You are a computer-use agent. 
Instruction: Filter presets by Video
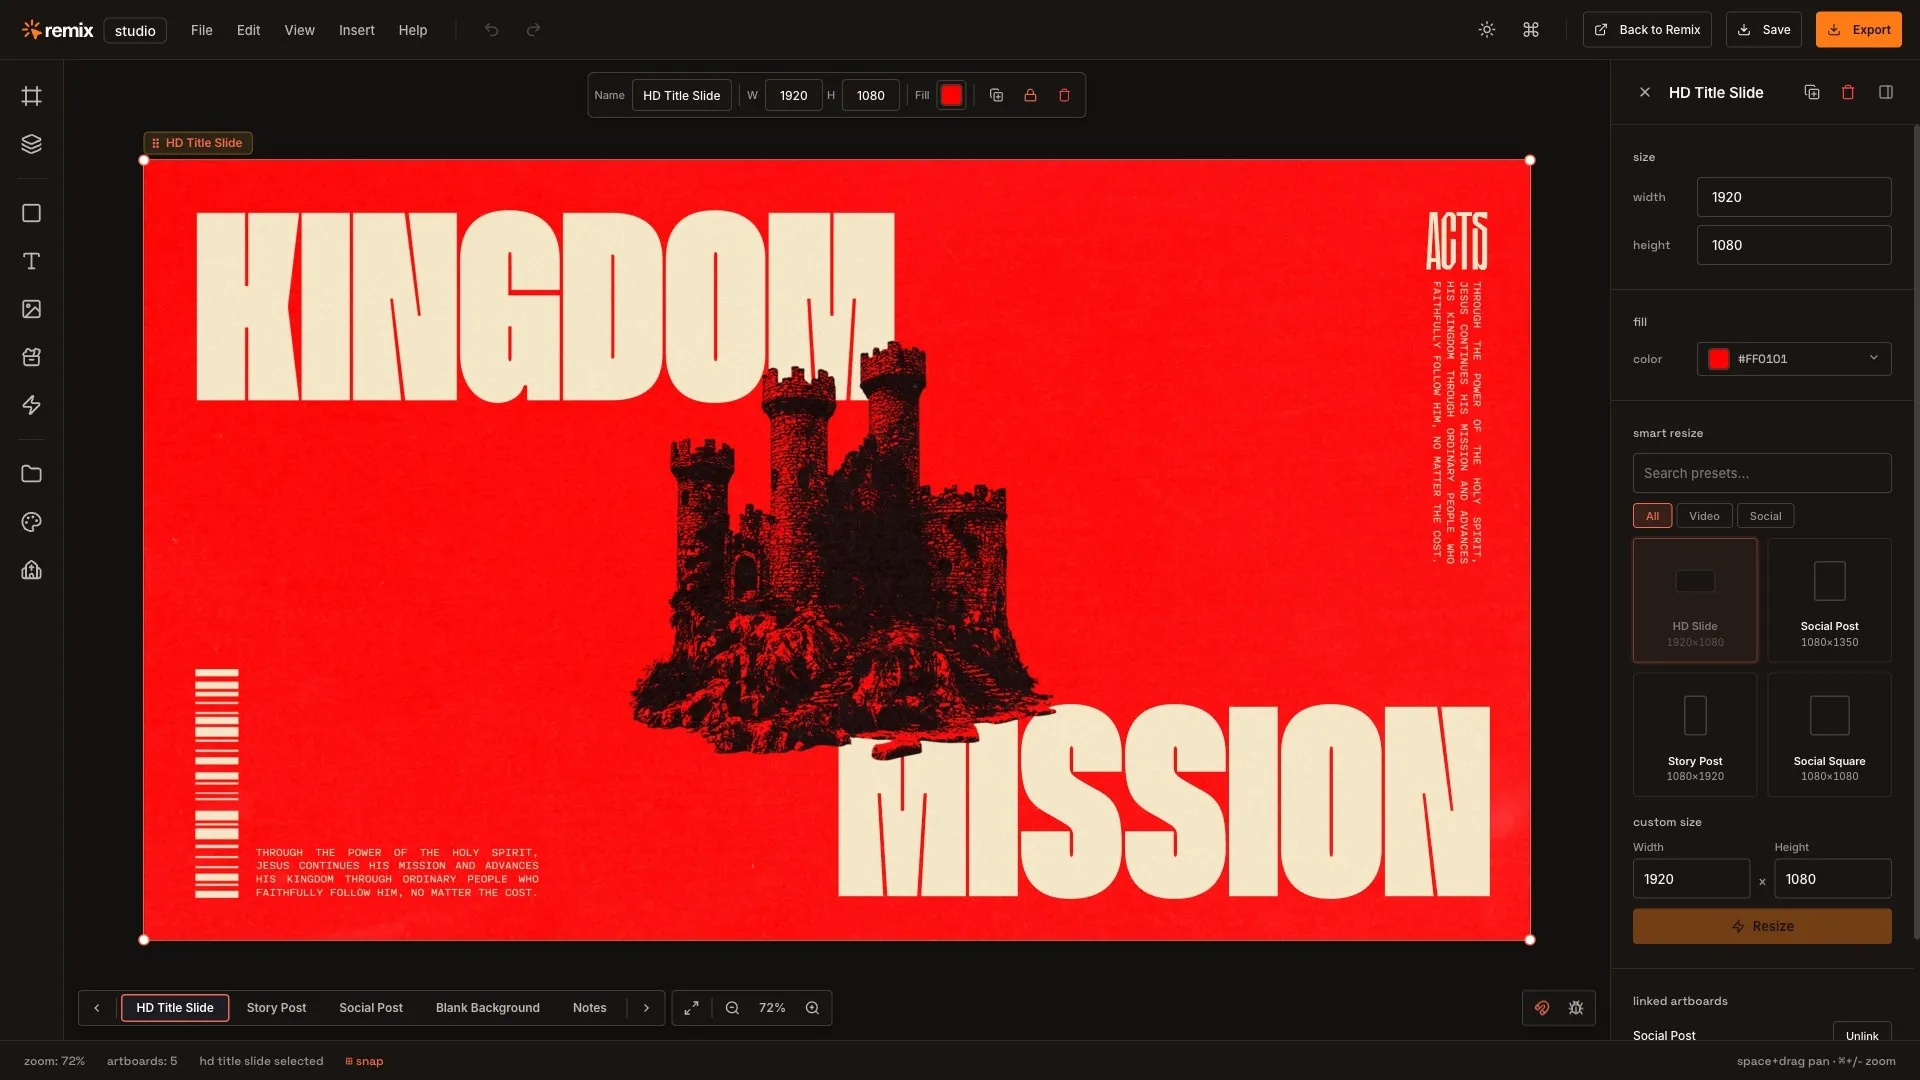coord(1704,516)
